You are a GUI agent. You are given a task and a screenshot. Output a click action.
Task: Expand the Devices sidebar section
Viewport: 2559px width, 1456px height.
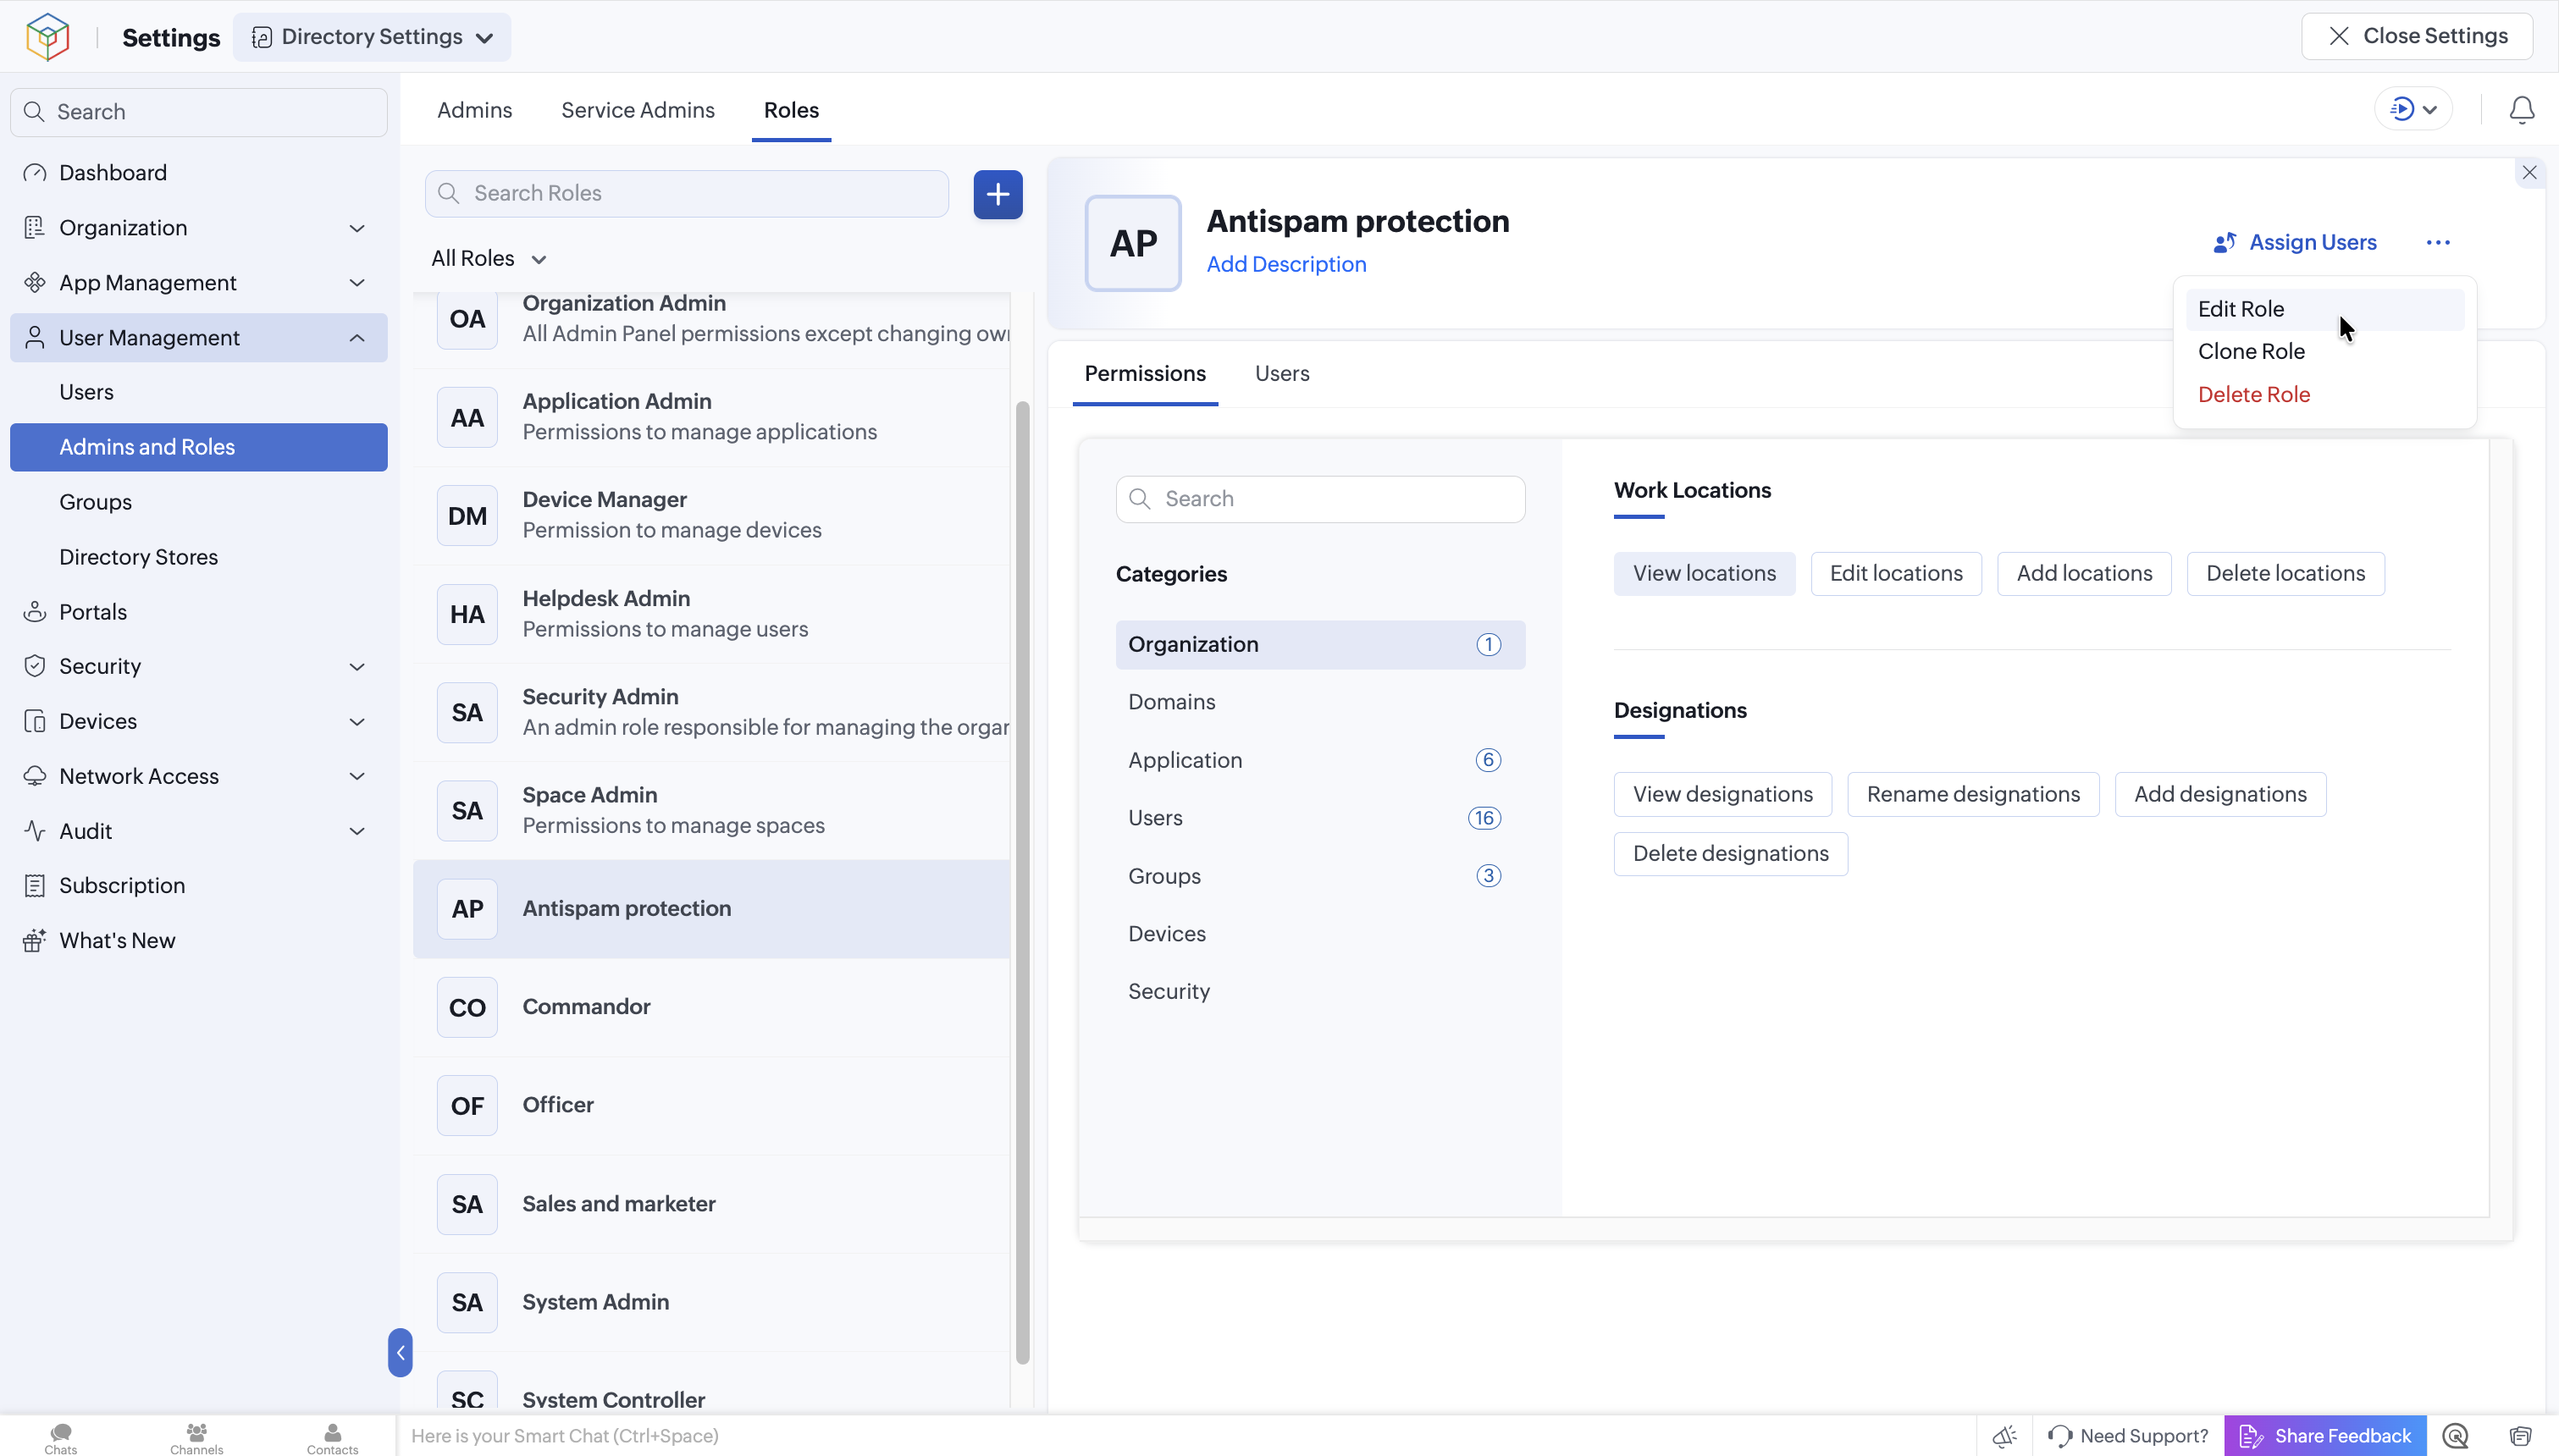click(x=198, y=721)
